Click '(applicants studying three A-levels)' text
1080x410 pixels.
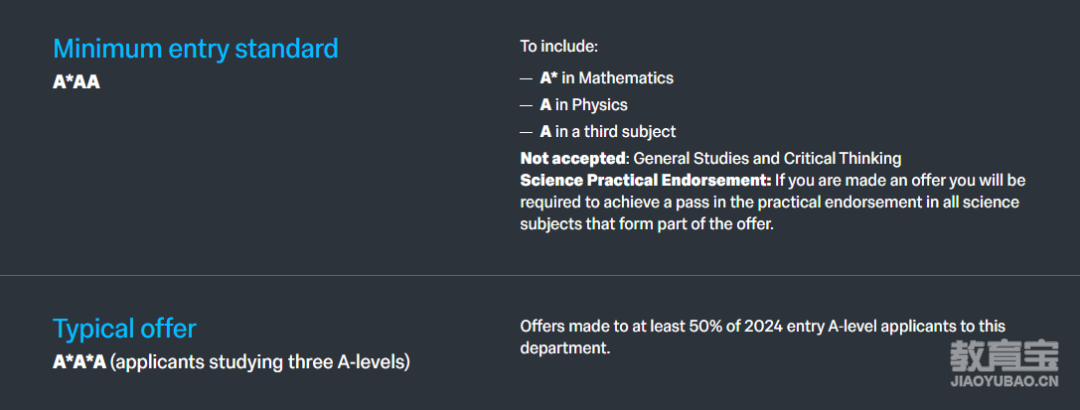[x=260, y=362]
